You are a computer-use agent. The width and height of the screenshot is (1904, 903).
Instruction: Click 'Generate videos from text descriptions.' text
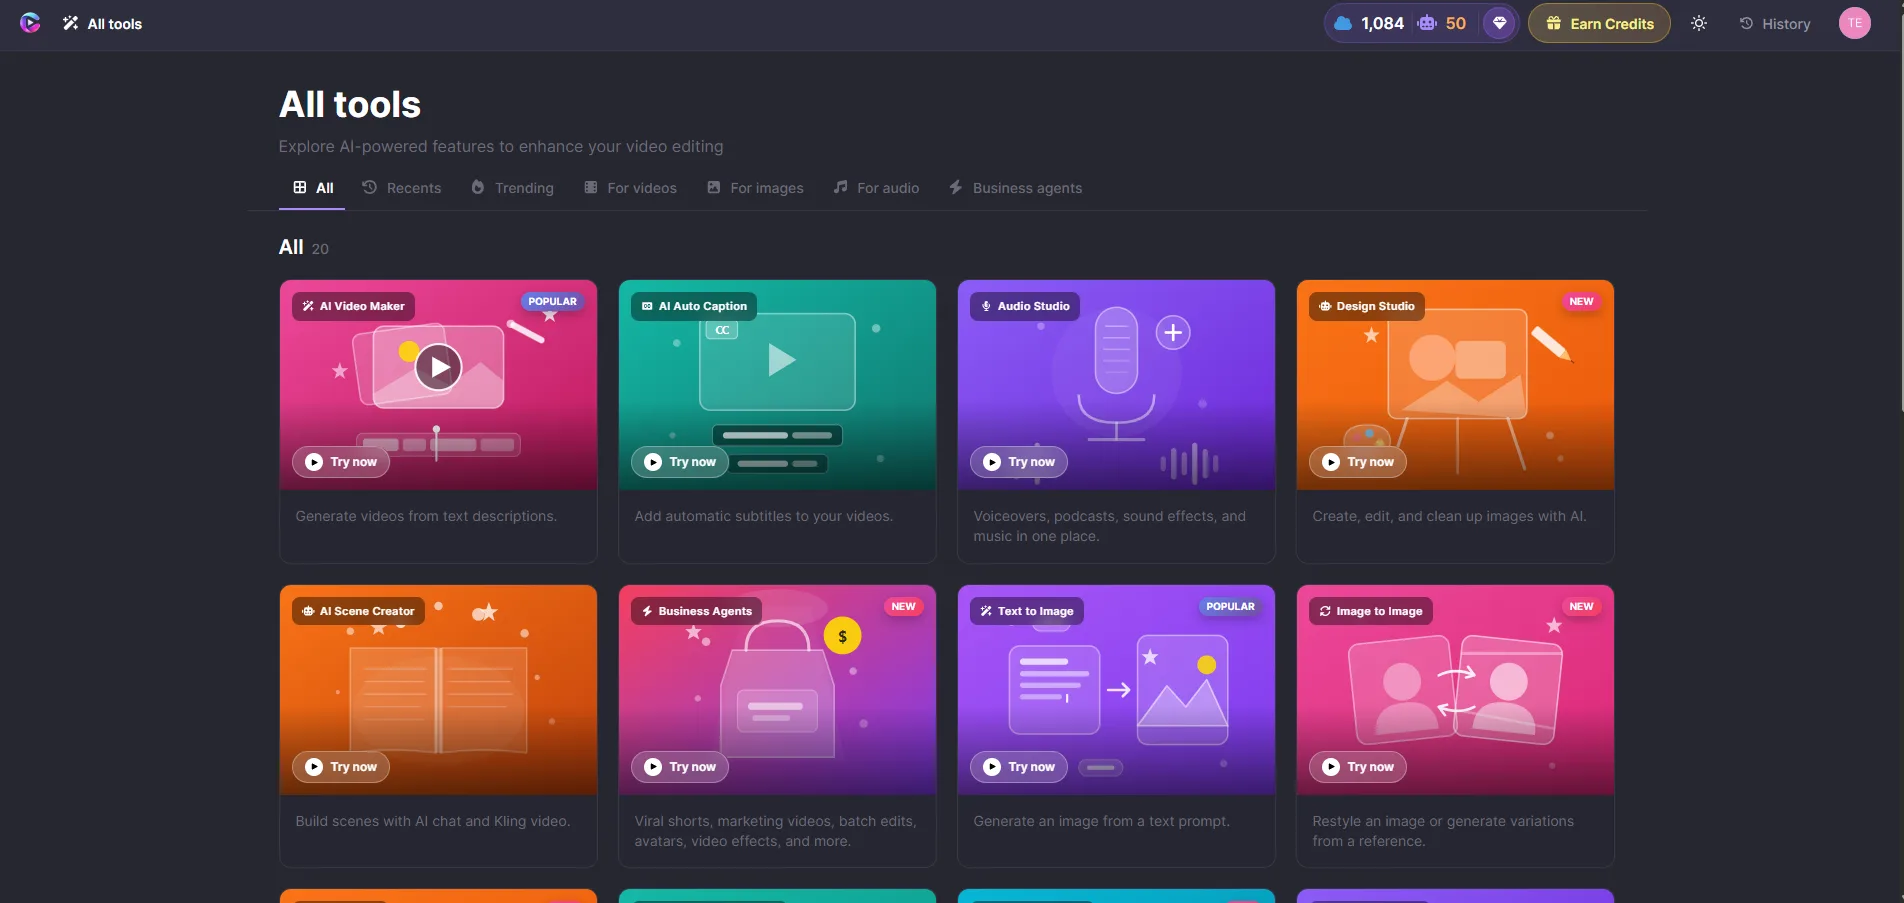click(426, 516)
